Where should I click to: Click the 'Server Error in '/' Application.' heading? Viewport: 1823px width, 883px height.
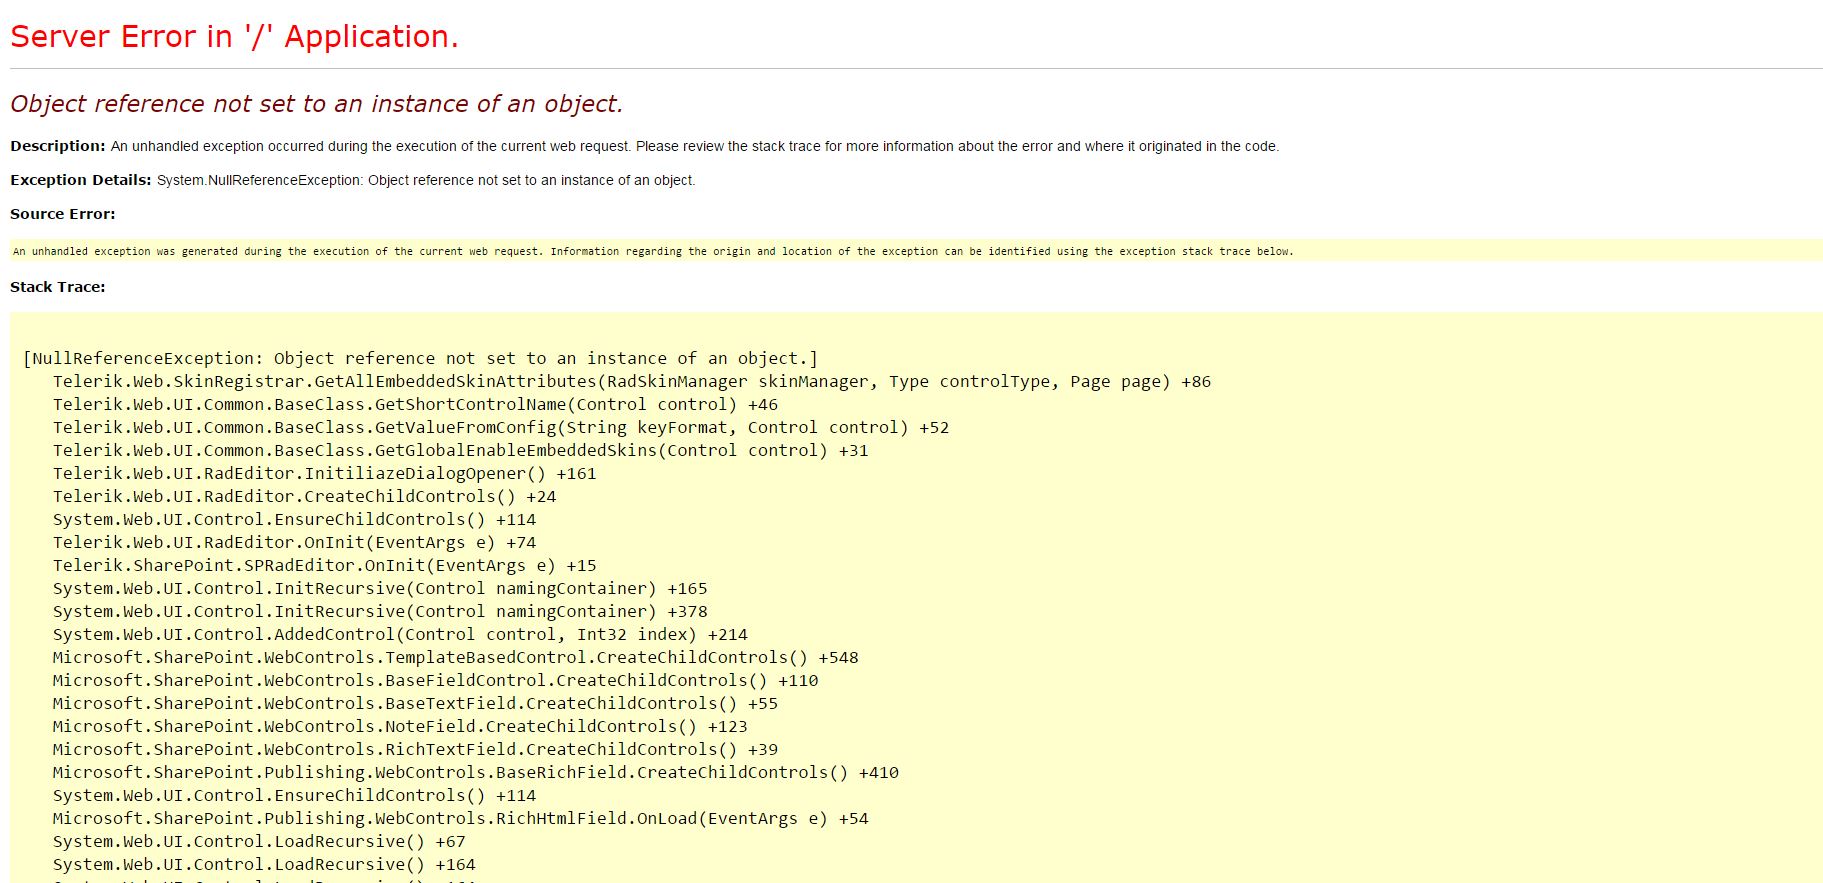click(234, 37)
